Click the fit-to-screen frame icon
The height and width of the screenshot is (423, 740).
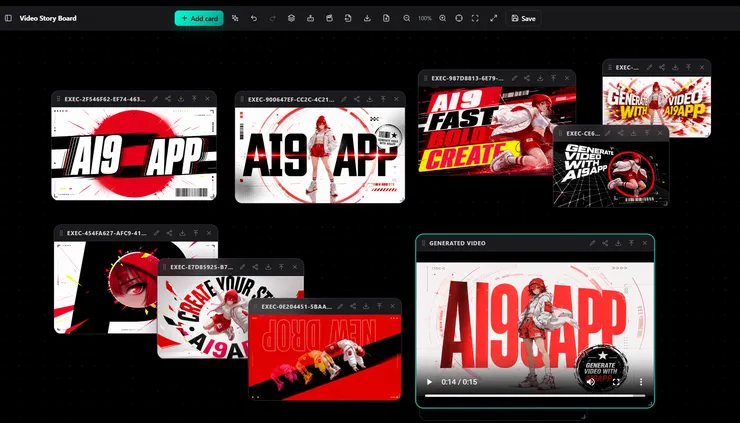[475, 18]
